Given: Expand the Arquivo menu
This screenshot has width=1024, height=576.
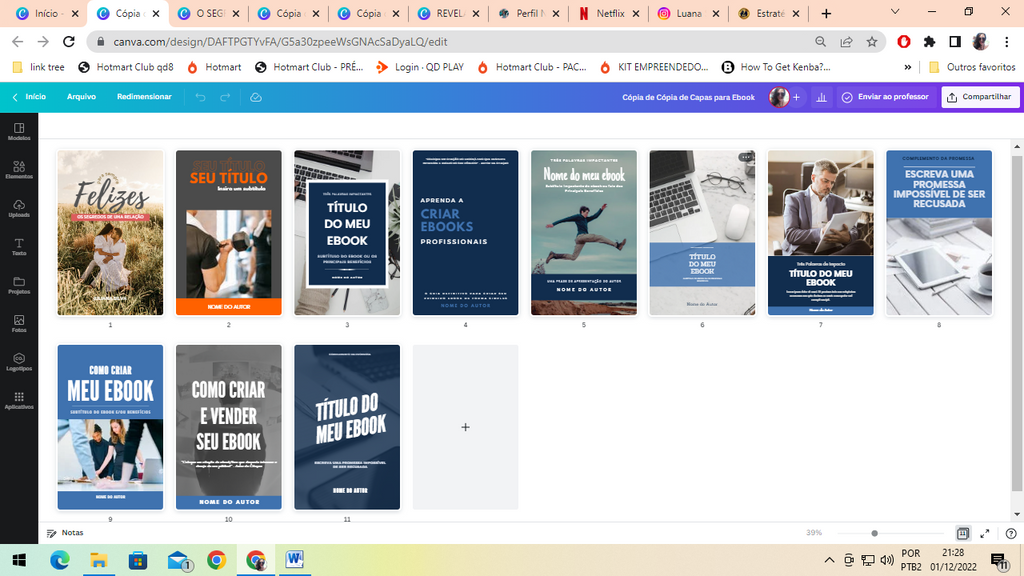Looking at the screenshot, I should click(81, 97).
